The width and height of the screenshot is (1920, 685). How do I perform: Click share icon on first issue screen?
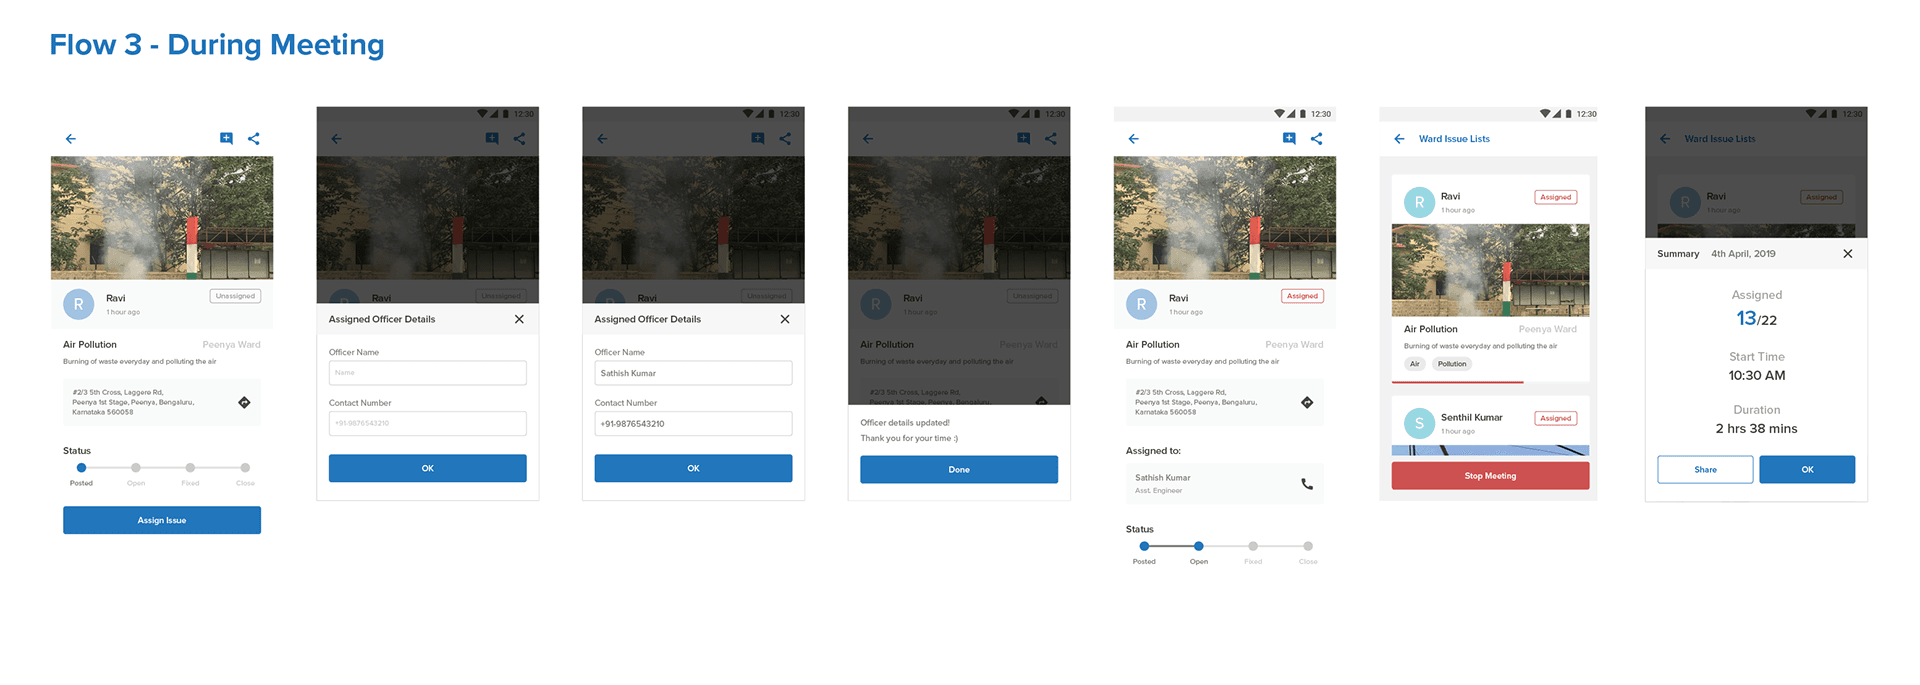coord(254,139)
